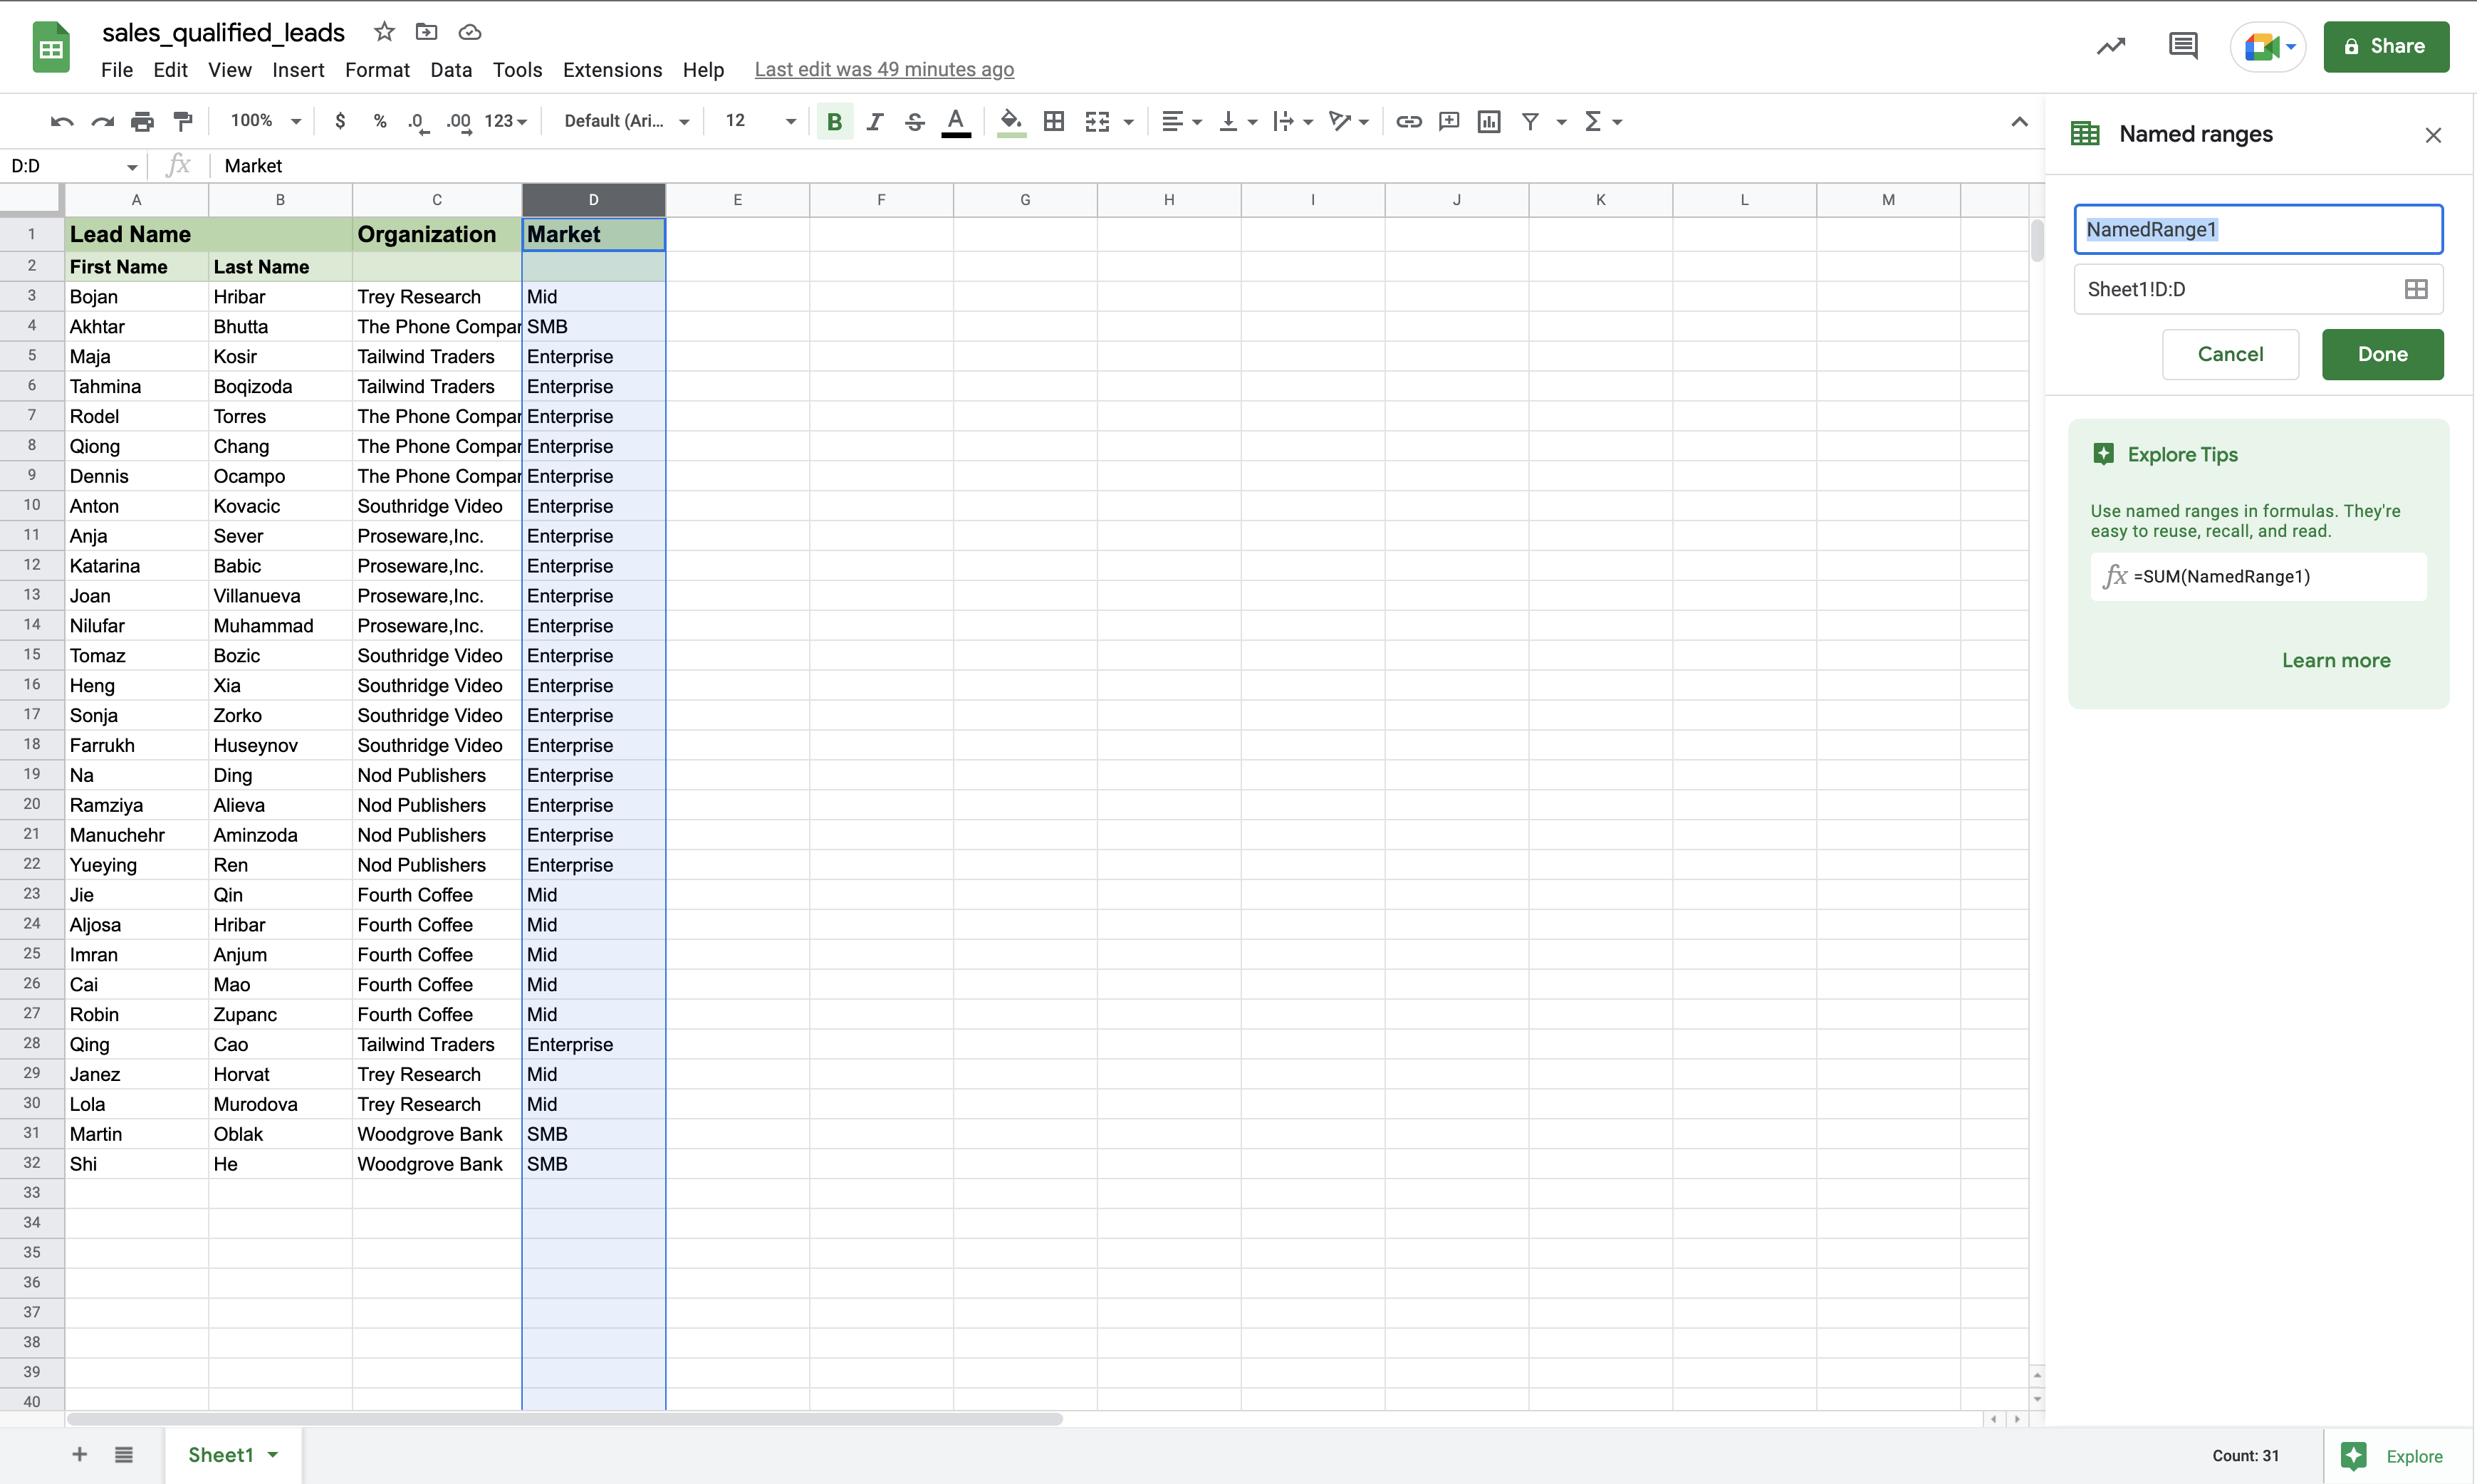
Task: Expand the Sheet1 tab options arrow
Action: pyautogui.click(x=273, y=1455)
